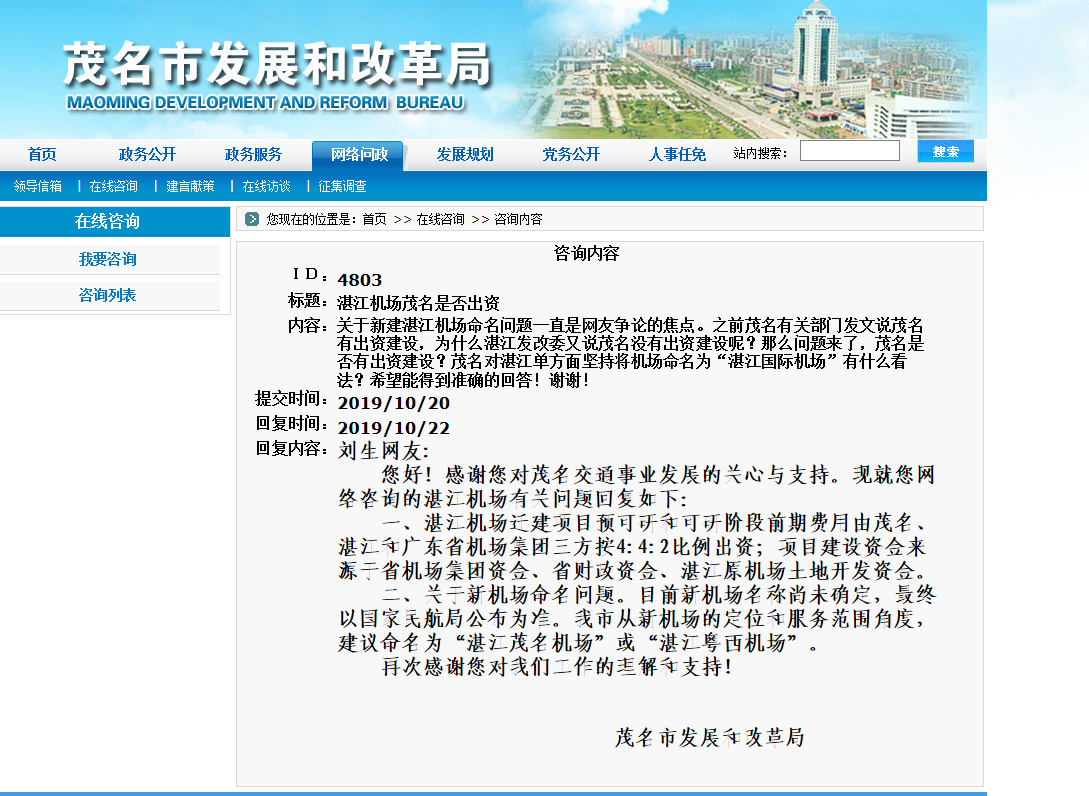Open 在线访谈 in the submenu

pos(267,186)
